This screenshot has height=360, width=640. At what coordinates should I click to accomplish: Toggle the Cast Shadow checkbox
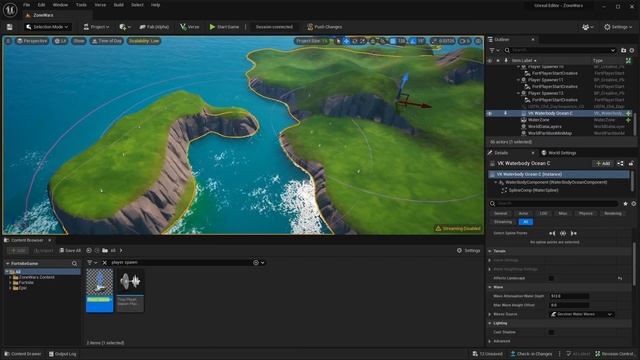(x=551, y=332)
